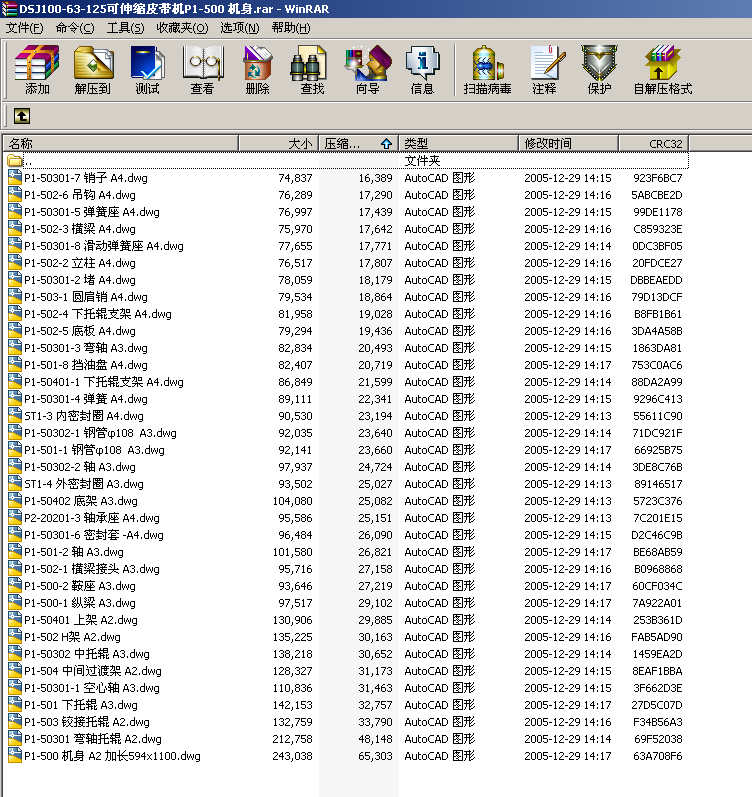The image size is (752, 797).
Task: Click the 保护 (Protect) shield icon
Action: (599, 69)
